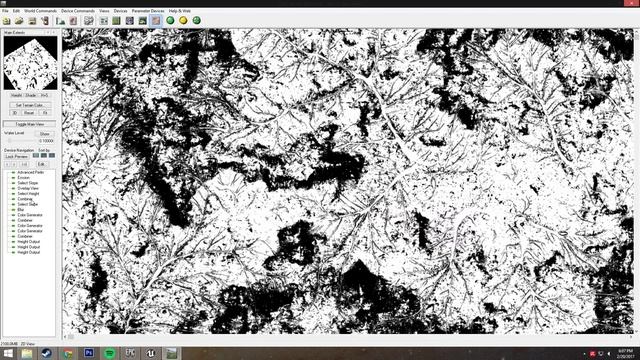Open the World Commands menu
Screen dimensions: 640x360
40,11
